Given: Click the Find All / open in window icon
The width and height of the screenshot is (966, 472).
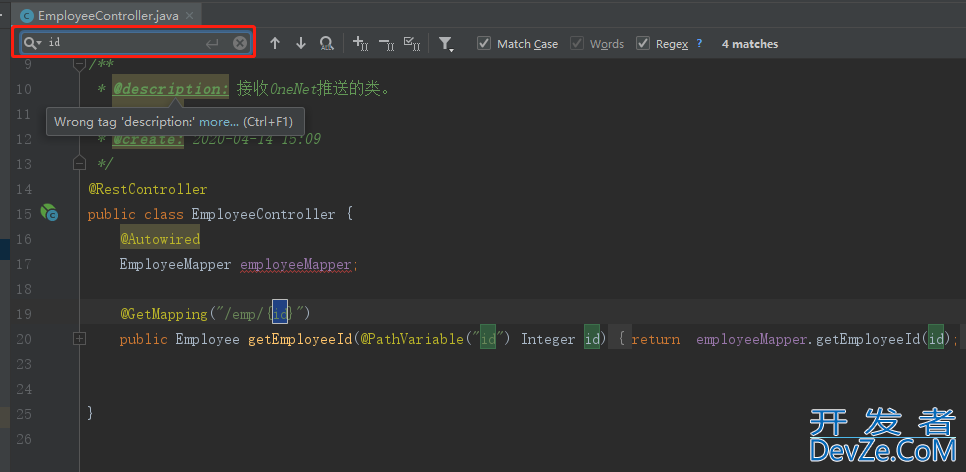Looking at the screenshot, I should pos(327,43).
